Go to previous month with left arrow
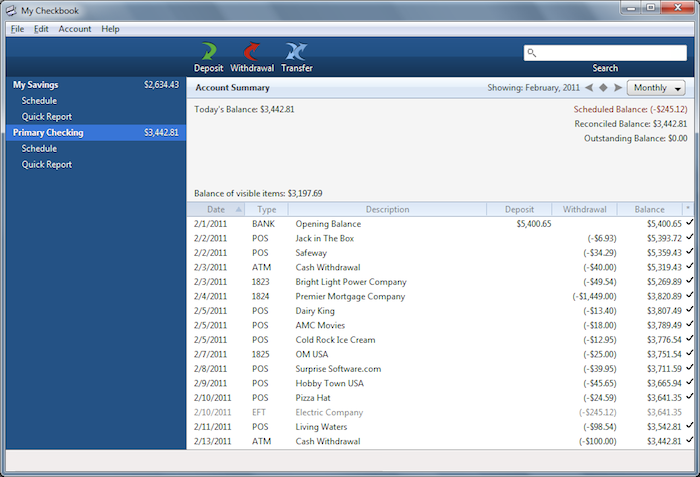The height and width of the screenshot is (477, 700). (589, 88)
